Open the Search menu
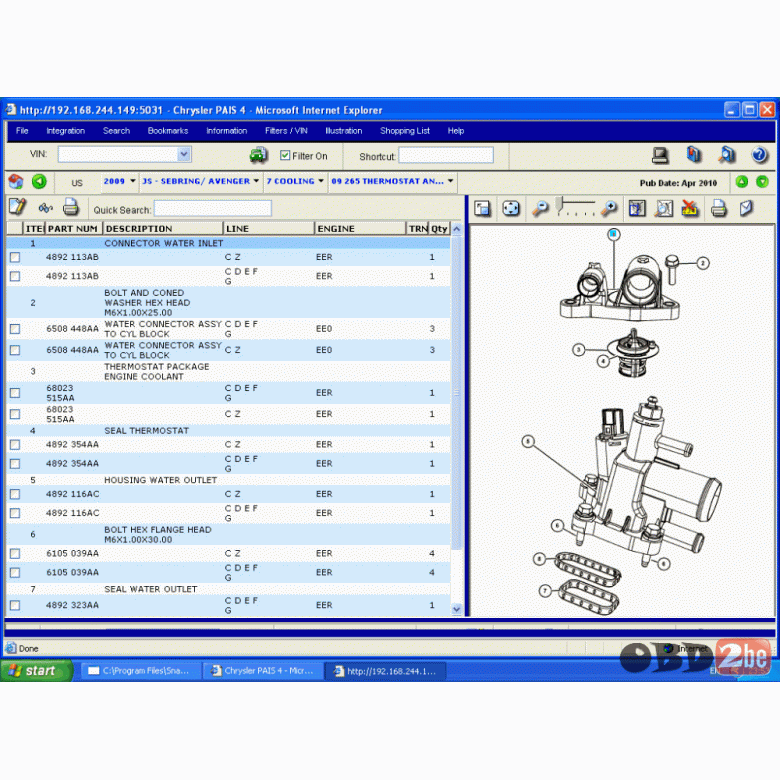Viewport: 780px width, 780px height. (x=116, y=131)
